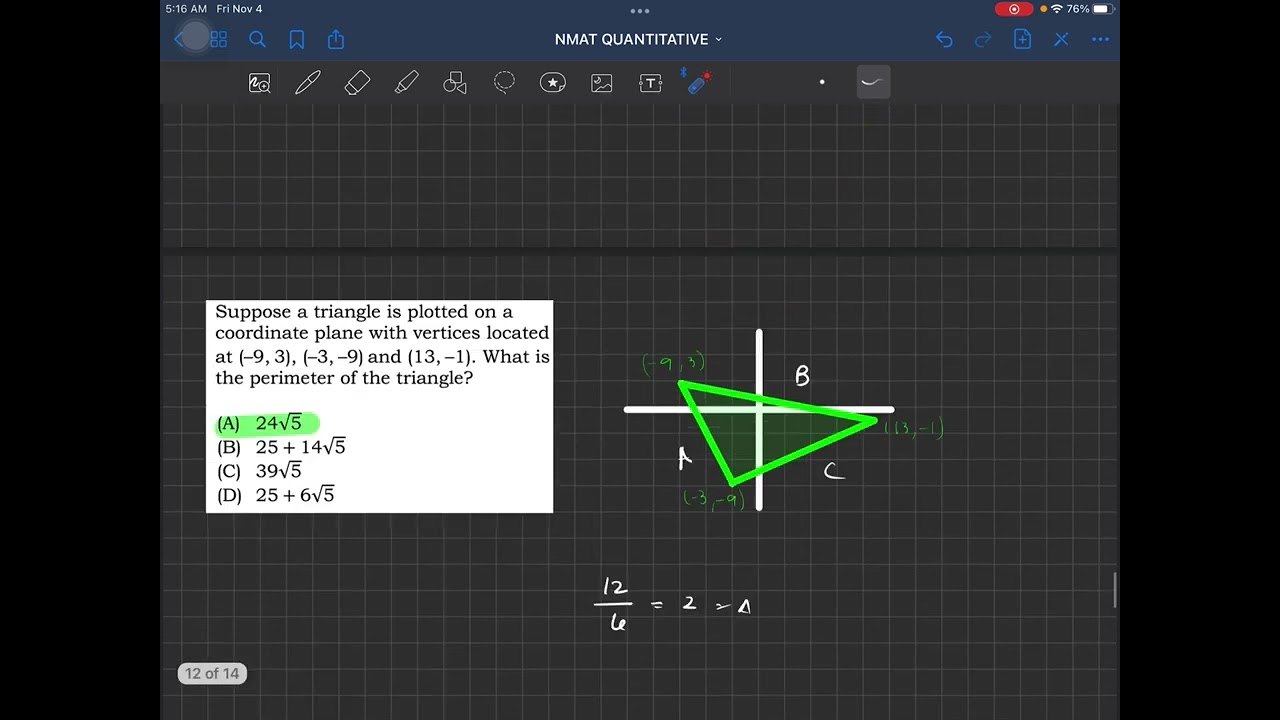Select the zoom window tool
Screen dimensions: 1280x720
tap(259, 83)
